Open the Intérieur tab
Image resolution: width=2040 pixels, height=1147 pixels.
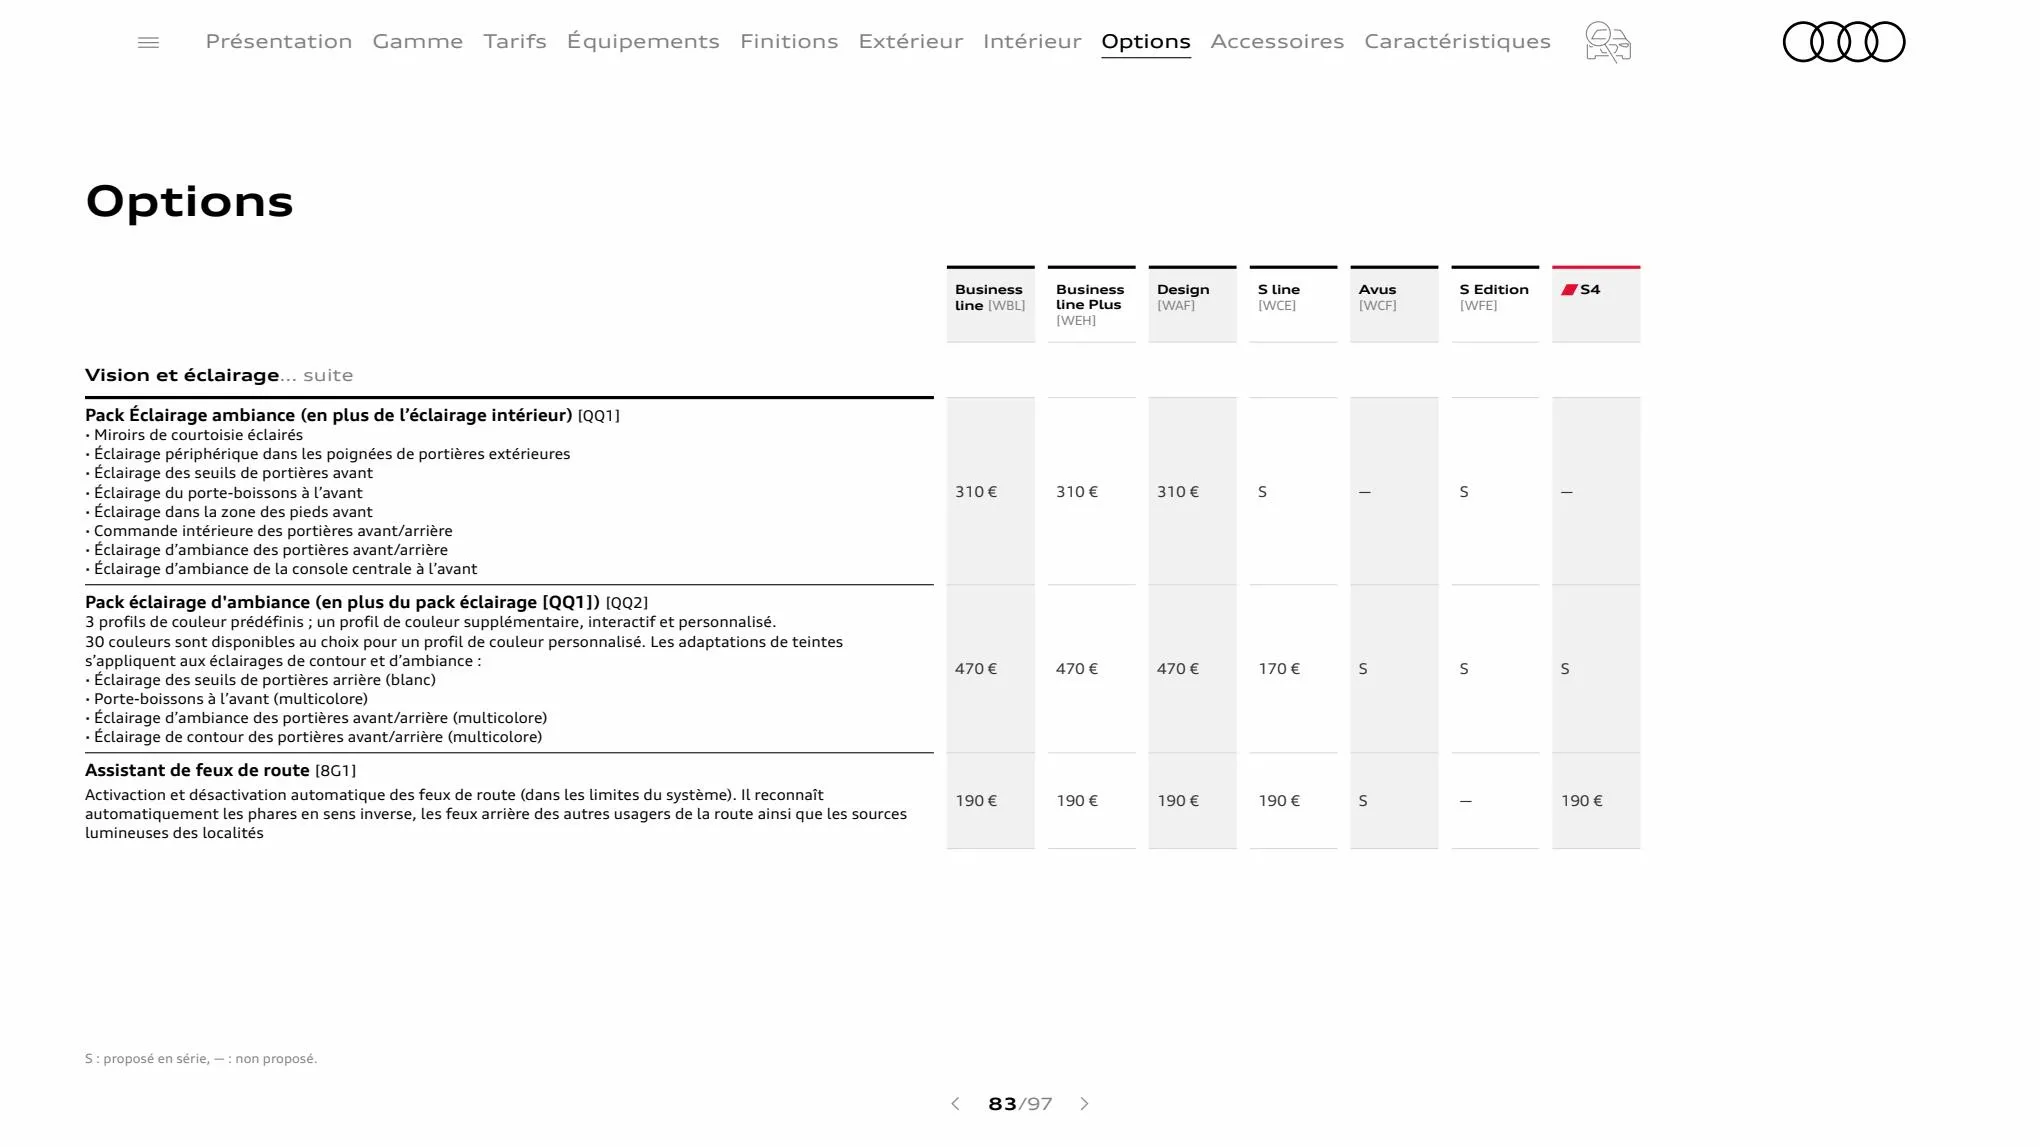[1032, 41]
